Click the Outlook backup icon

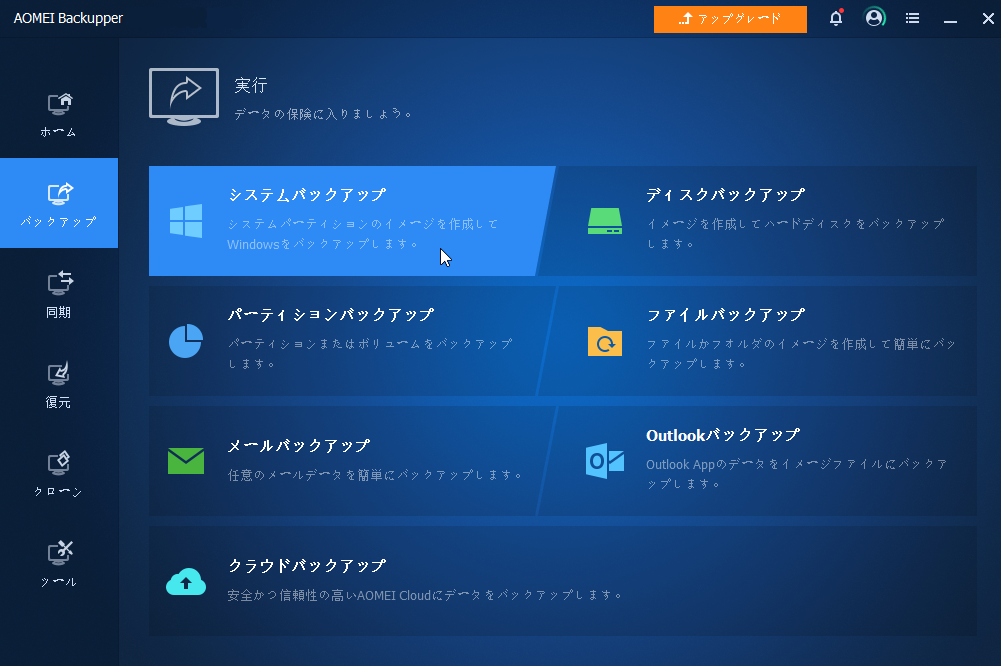click(605, 461)
